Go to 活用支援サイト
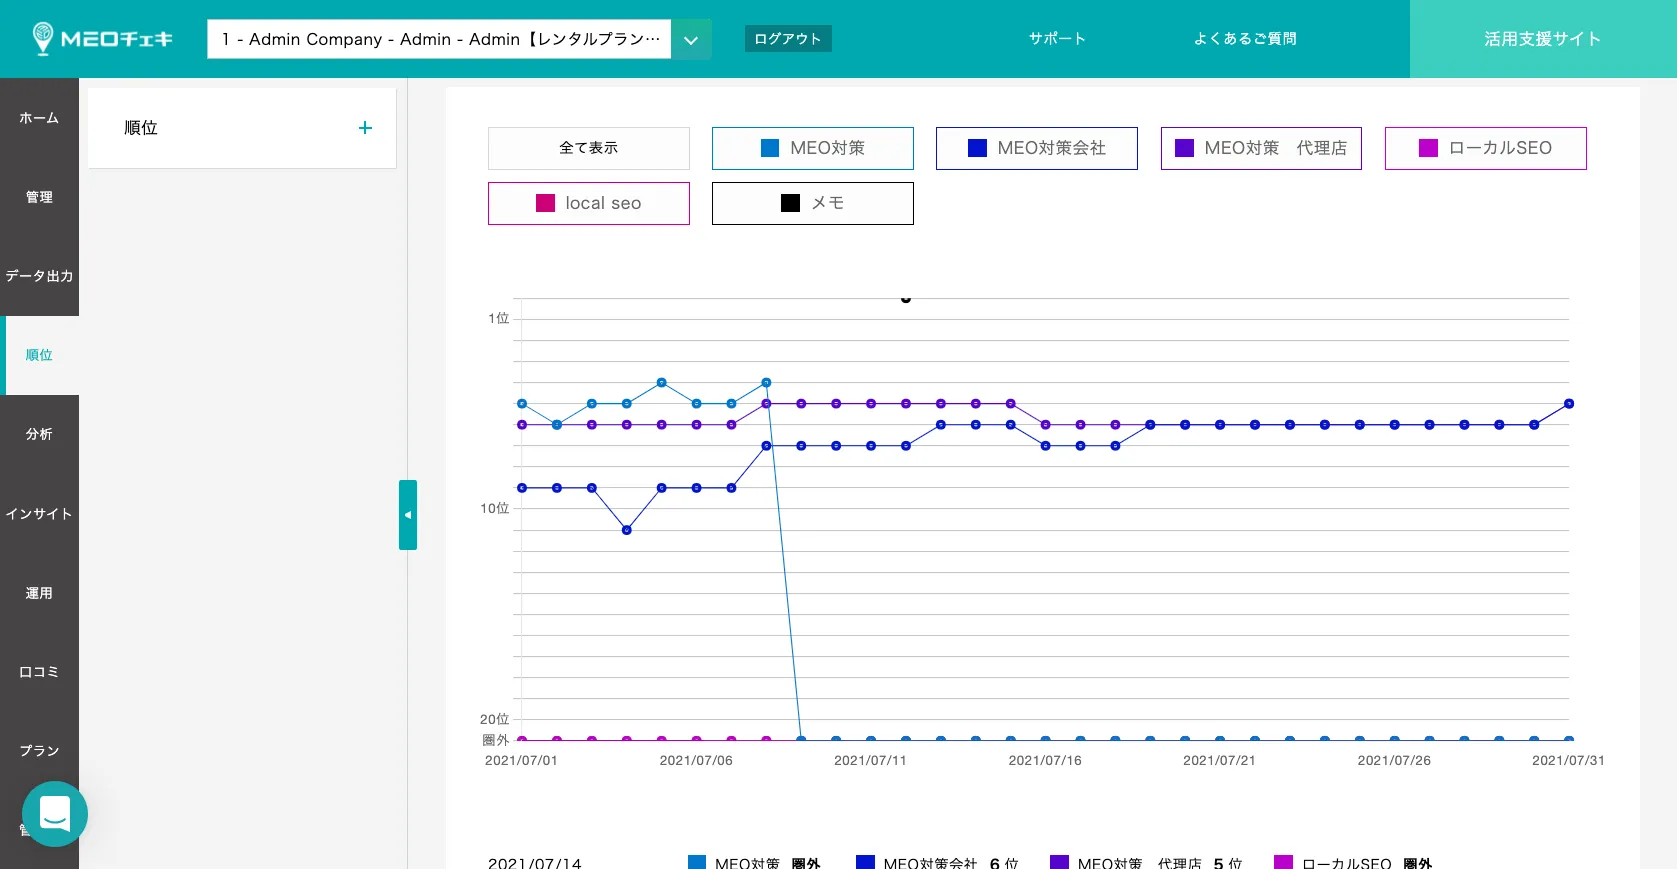The height and width of the screenshot is (869, 1677). [1542, 39]
